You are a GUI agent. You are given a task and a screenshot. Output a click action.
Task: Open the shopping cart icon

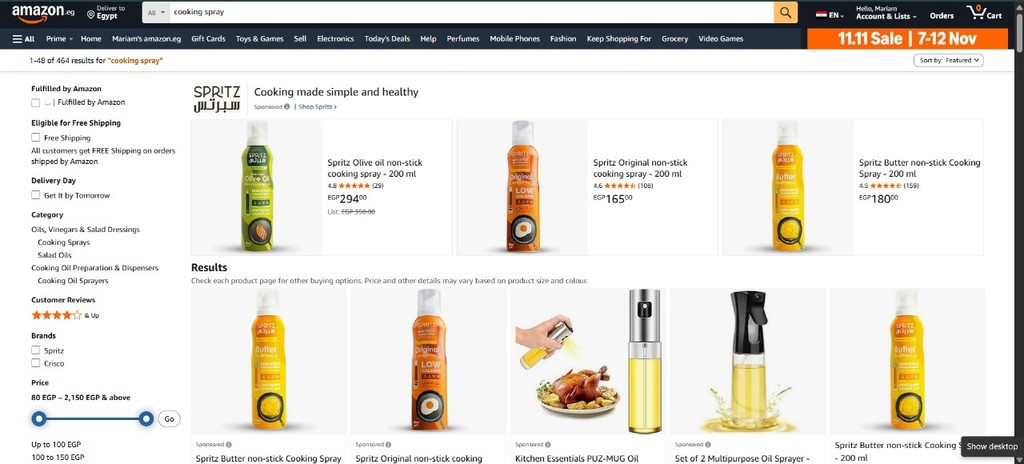[984, 12]
